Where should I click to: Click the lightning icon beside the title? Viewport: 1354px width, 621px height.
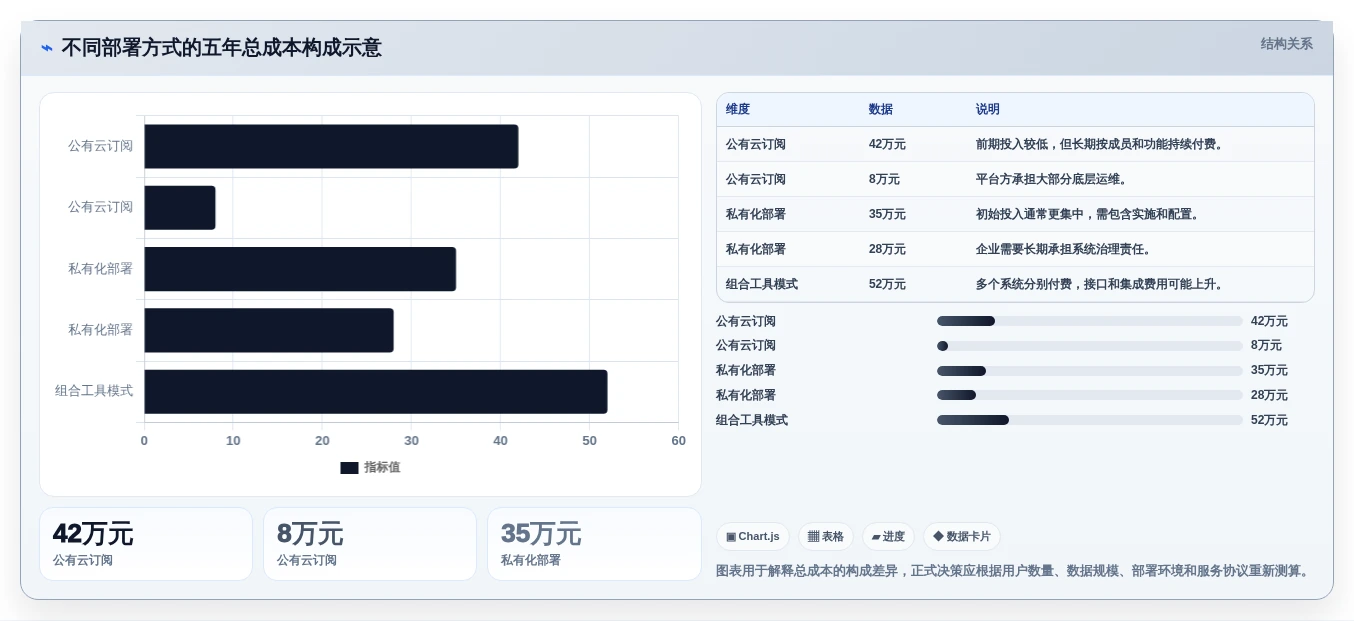tap(47, 47)
